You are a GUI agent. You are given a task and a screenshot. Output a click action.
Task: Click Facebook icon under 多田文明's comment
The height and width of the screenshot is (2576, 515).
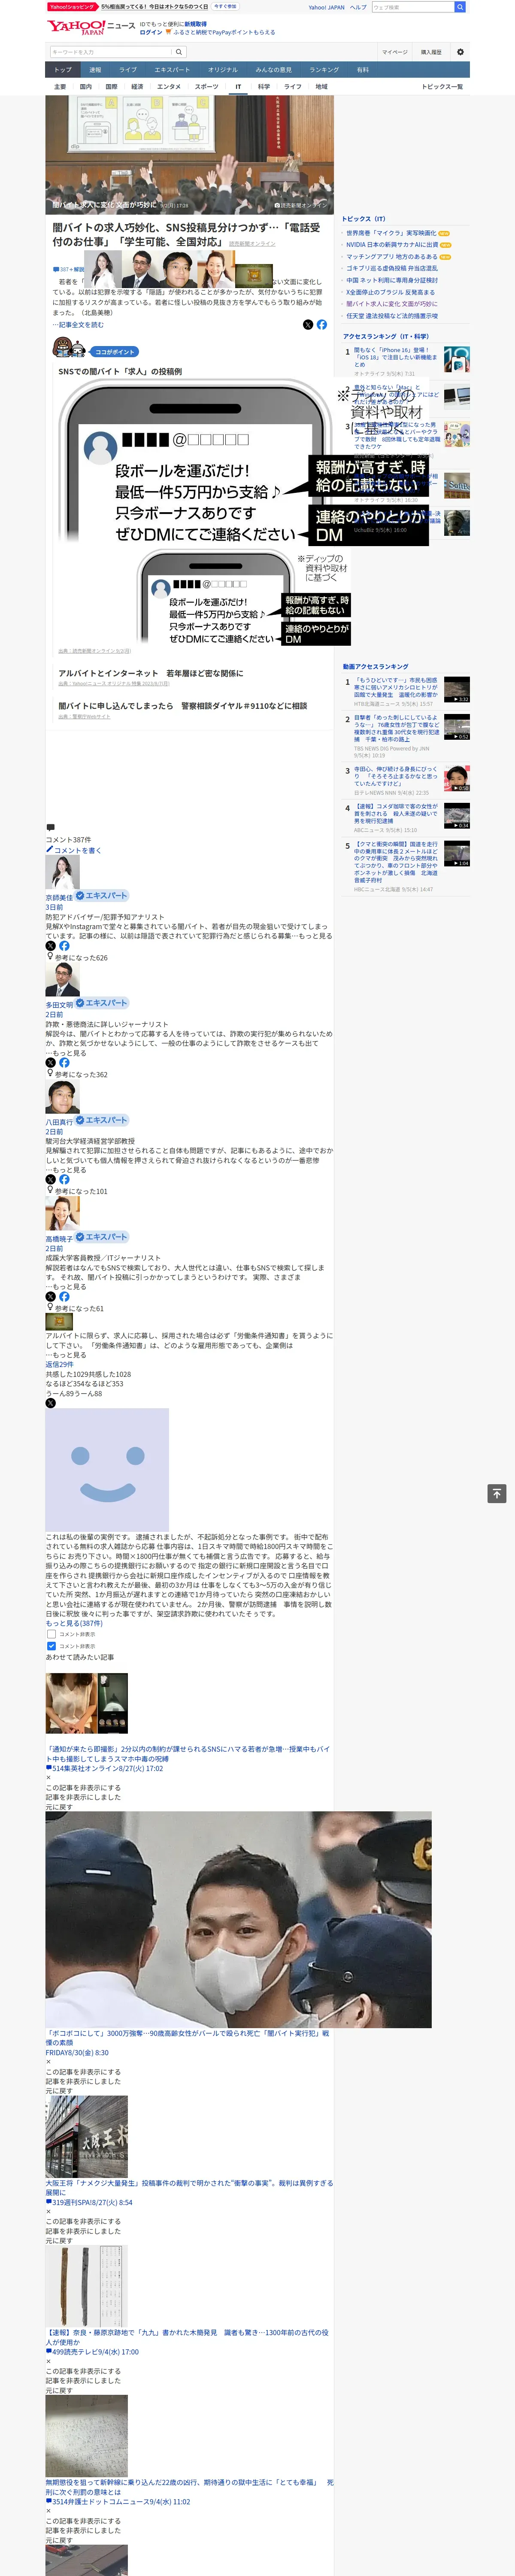tap(64, 1063)
